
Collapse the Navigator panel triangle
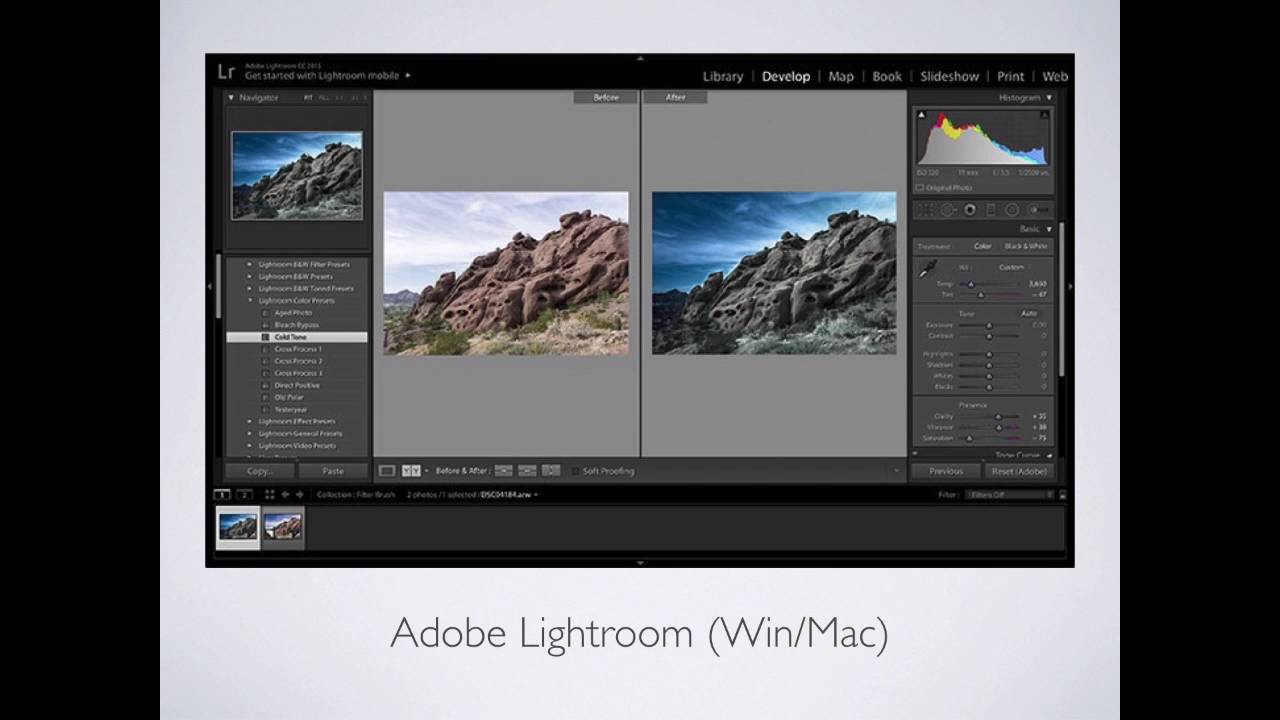point(231,98)
